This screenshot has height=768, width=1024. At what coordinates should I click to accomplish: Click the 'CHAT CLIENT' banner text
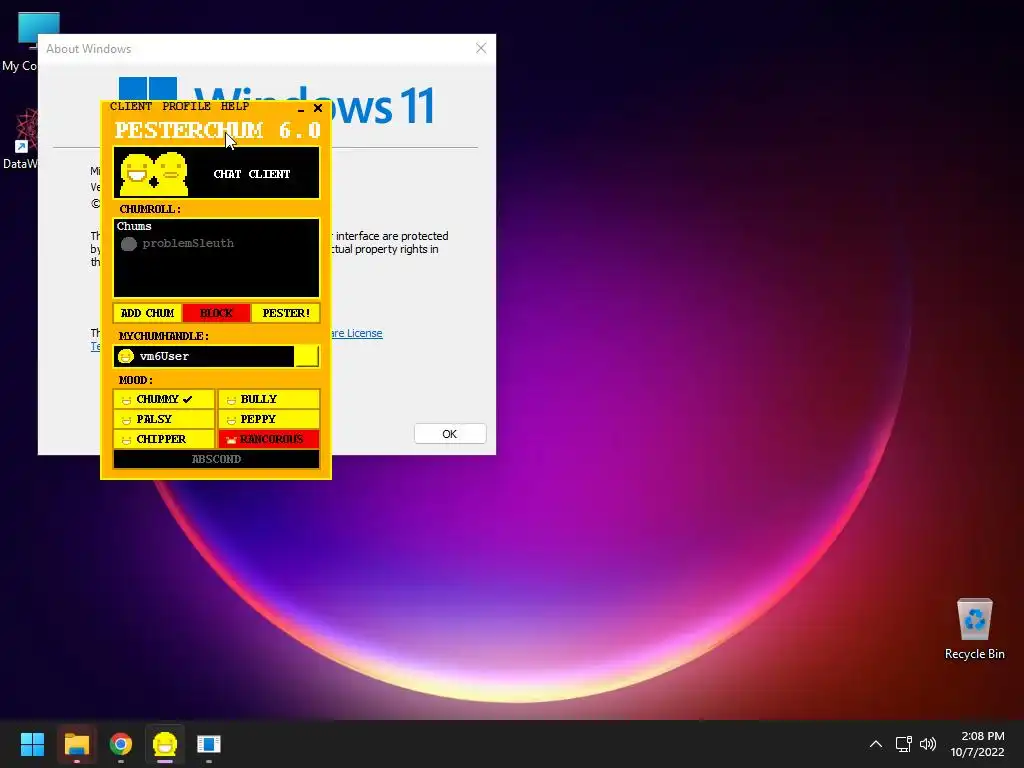251,174
